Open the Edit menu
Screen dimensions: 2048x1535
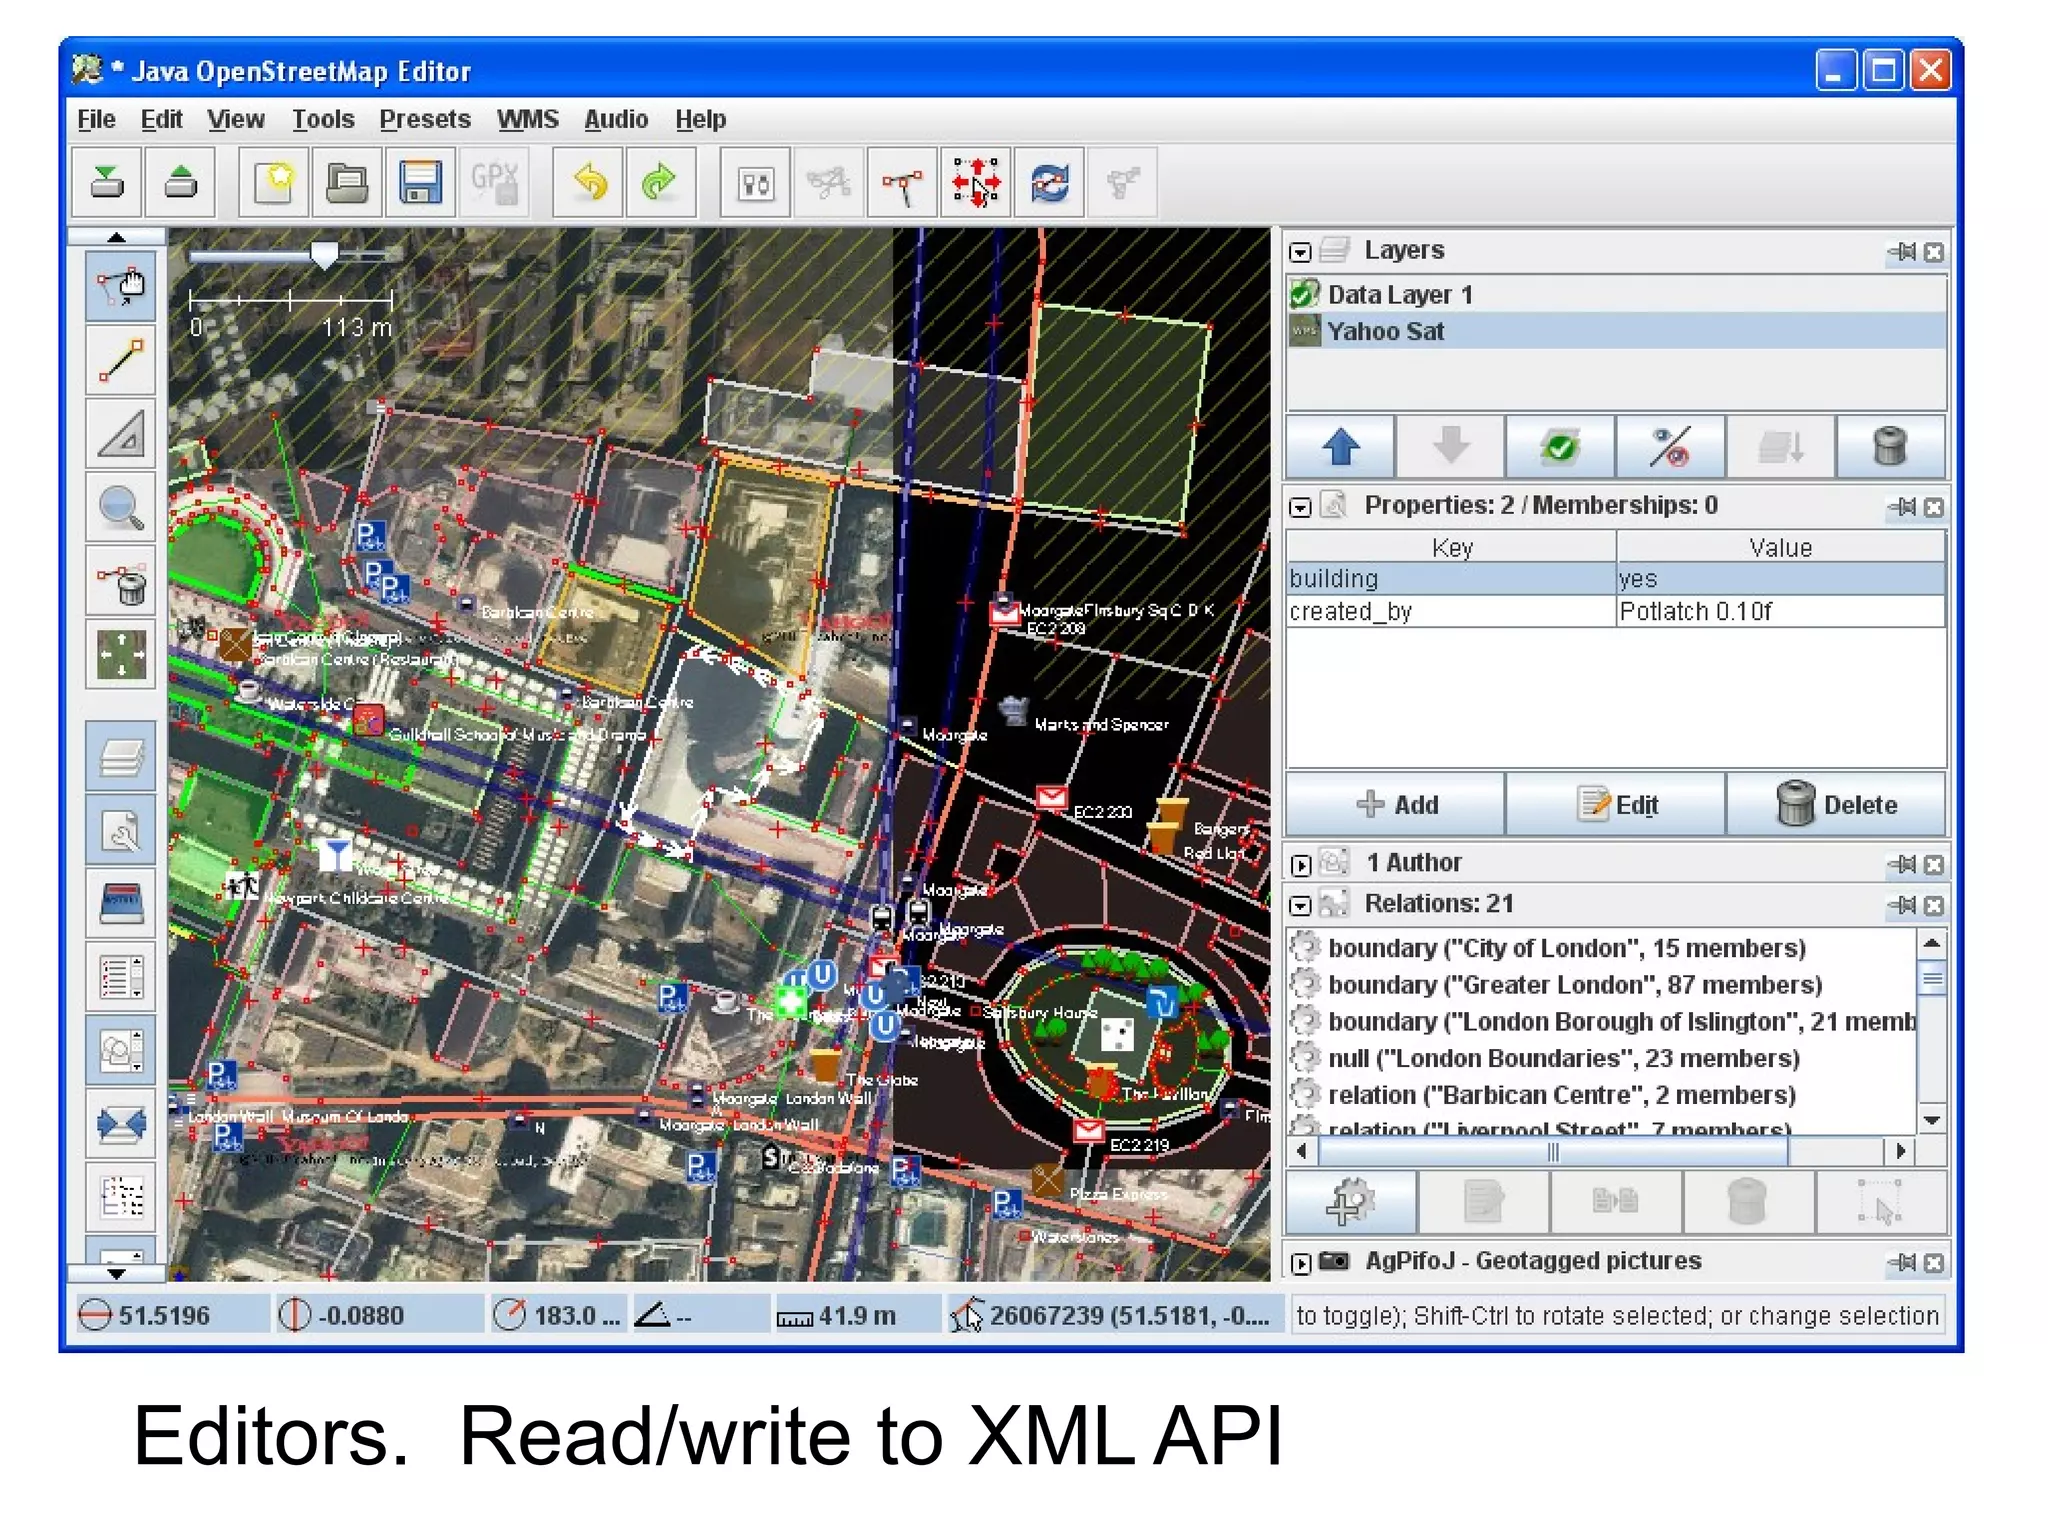[161, 119]
